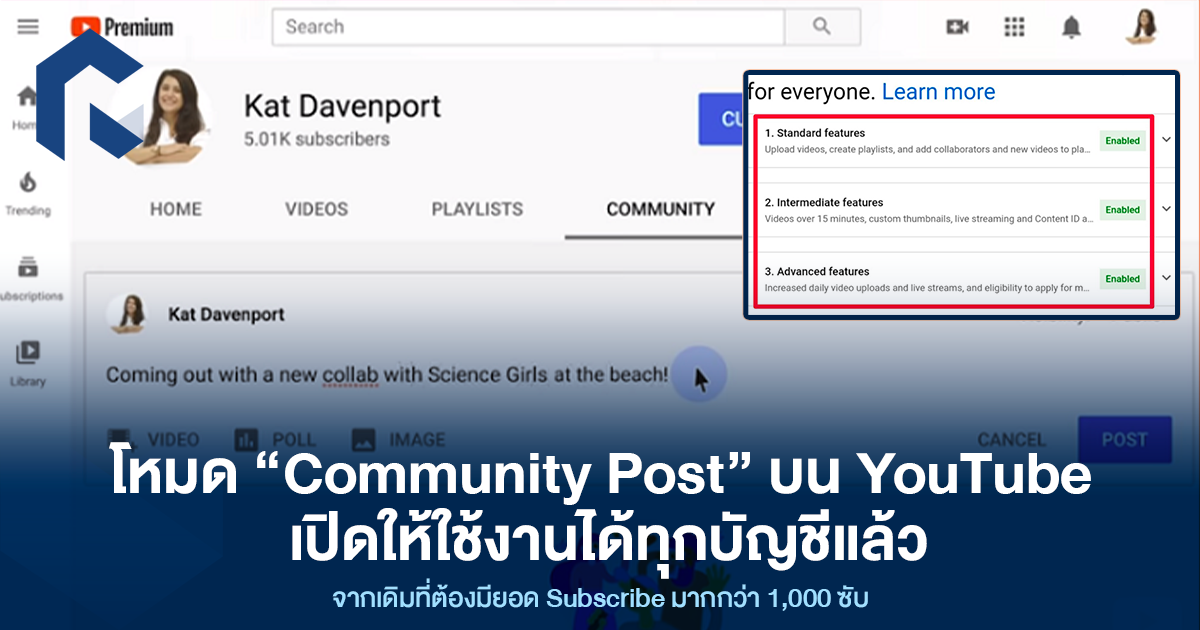Screen dimensions: 1200x630
Task: Click the search magnifier button
Action: click(x=822, y=27)
